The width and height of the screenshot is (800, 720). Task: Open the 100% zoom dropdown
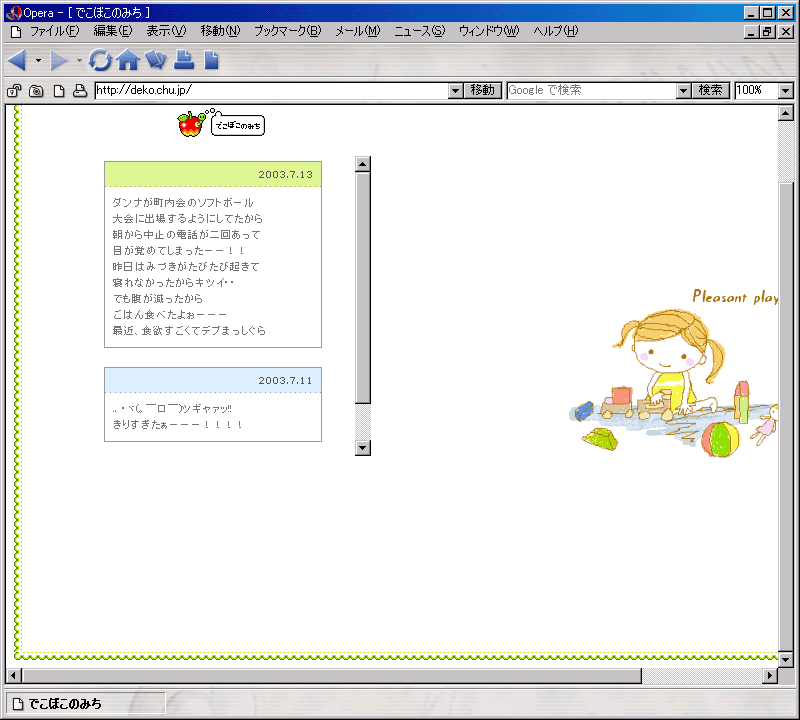786,91
